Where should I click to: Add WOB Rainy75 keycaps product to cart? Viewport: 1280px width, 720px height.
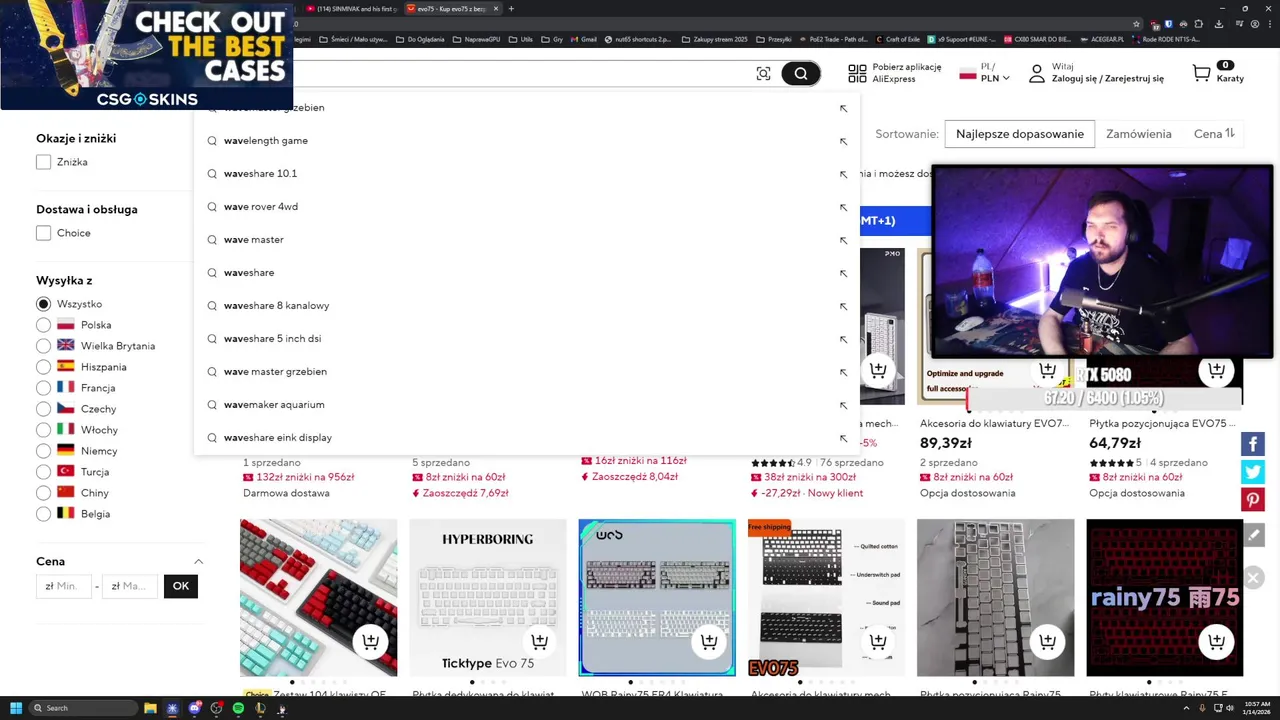(x=709, y=641)
